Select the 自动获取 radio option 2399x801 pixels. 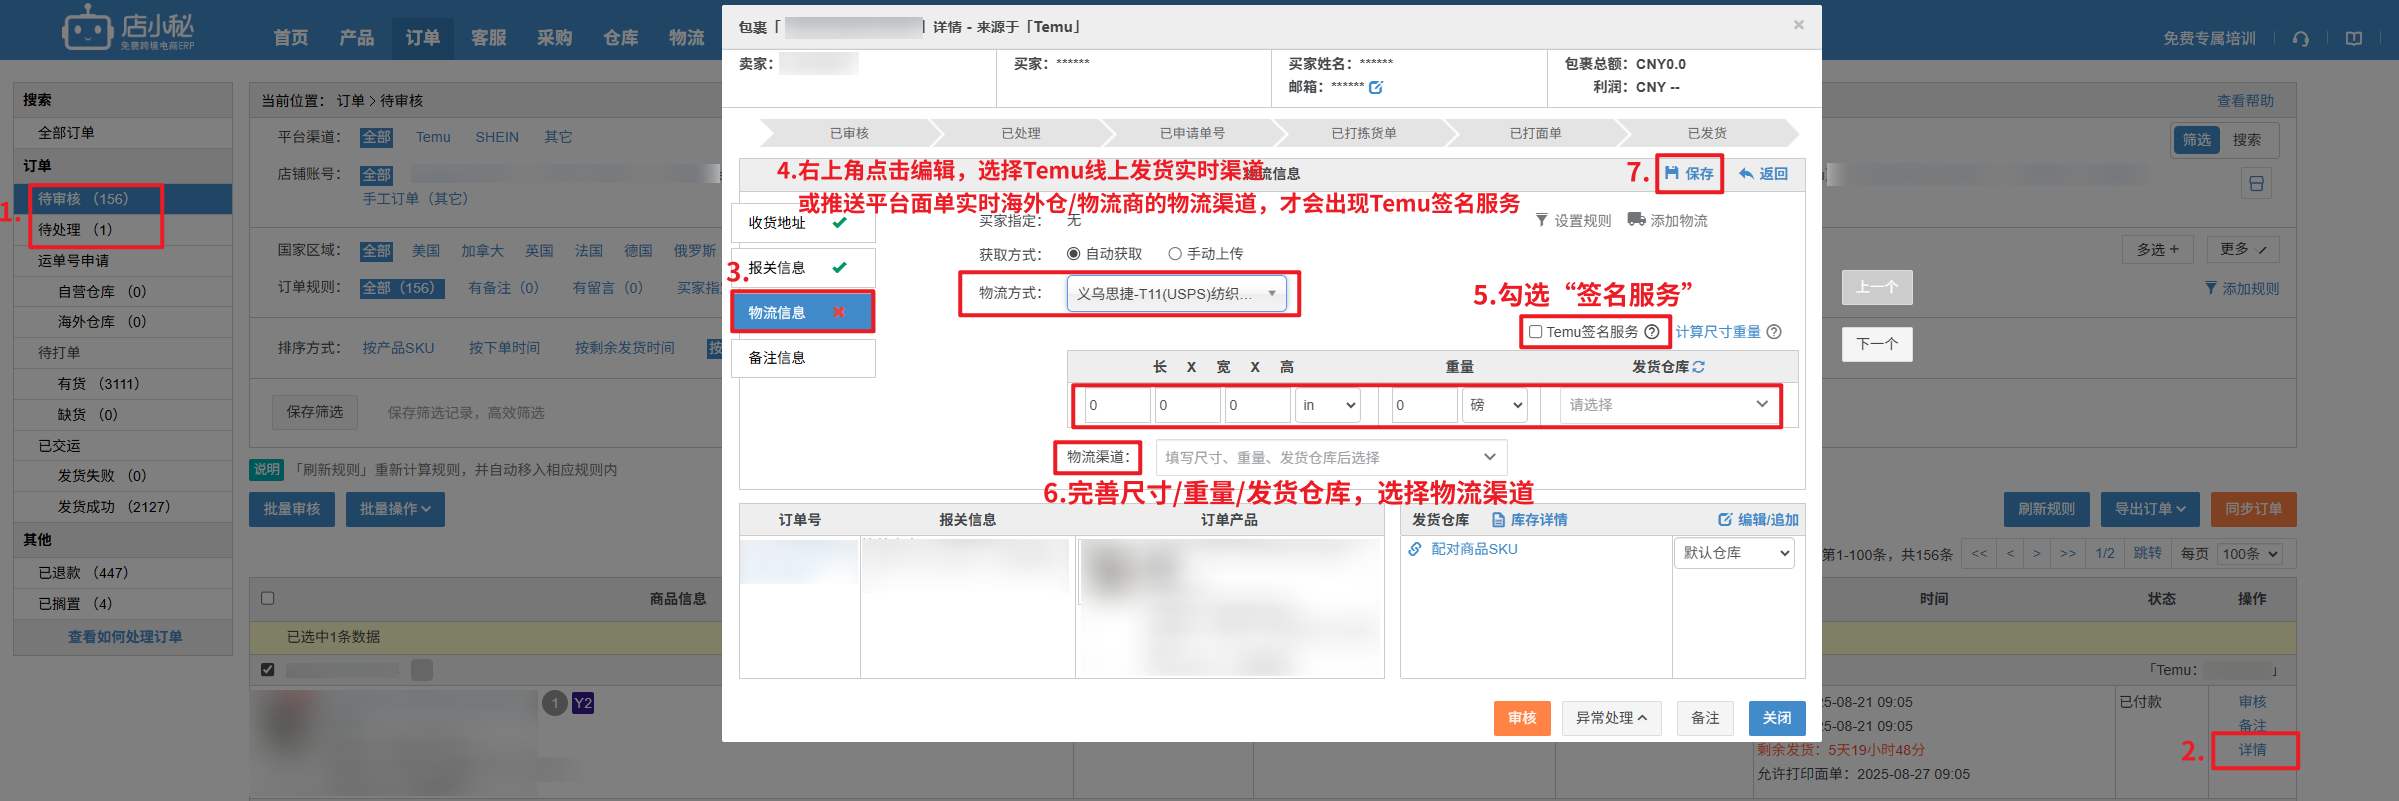pos(1073,254)
